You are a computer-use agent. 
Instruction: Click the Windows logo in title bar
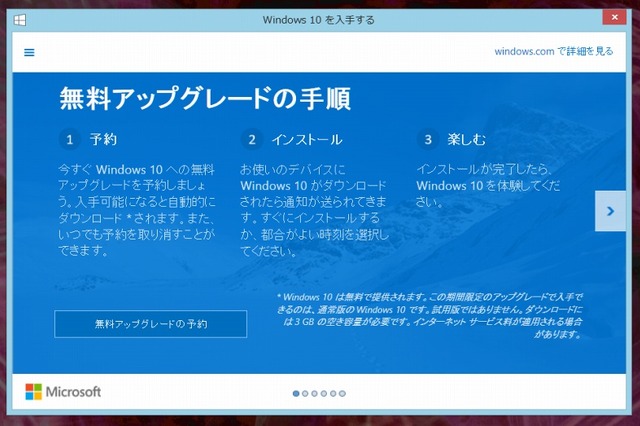click(x=20, y=20)
